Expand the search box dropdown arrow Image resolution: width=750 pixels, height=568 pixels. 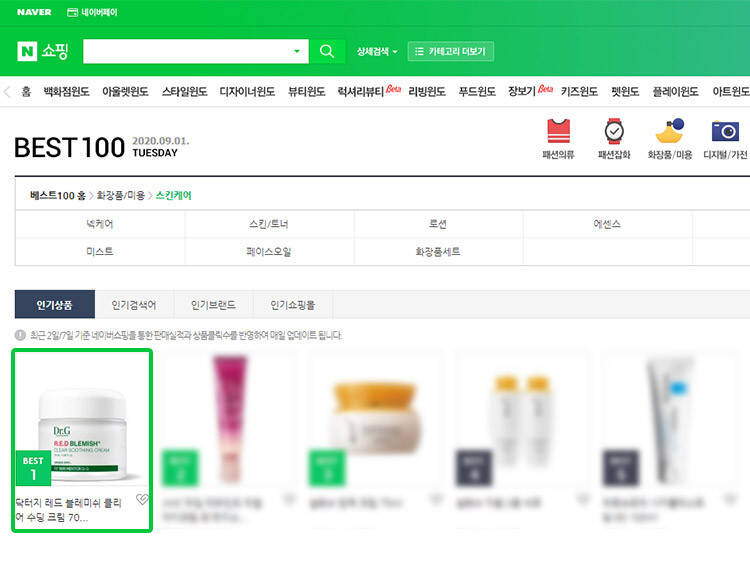pyautogui.click(x=296, y=51)
